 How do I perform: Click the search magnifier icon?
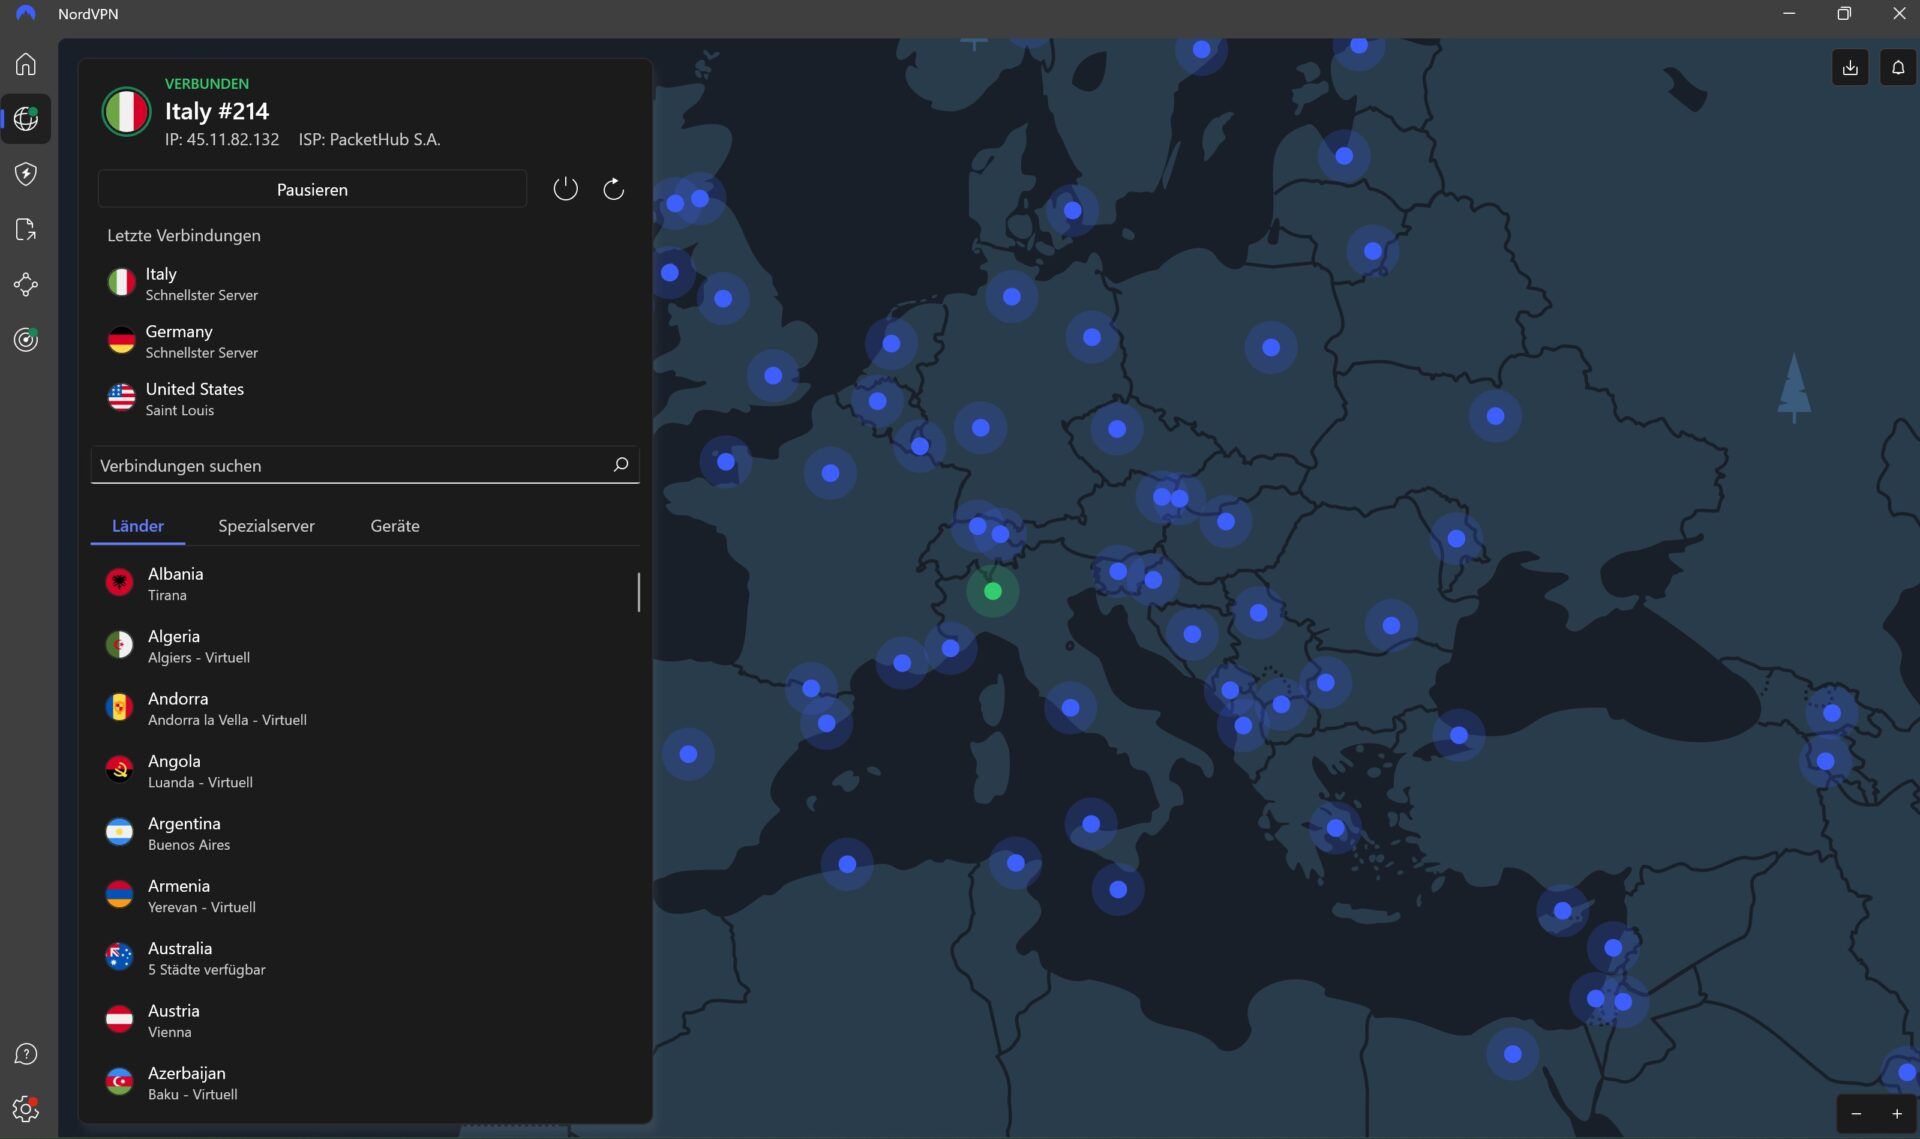[620, 465]
